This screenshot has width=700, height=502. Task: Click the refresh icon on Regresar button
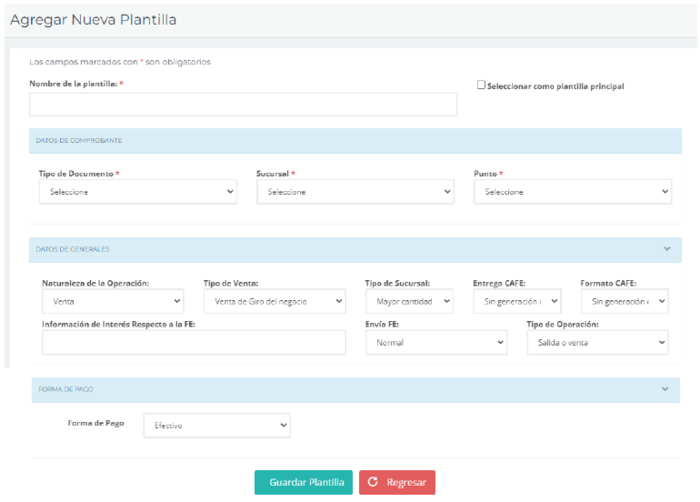pyautogui.click(x=373, y=483)
